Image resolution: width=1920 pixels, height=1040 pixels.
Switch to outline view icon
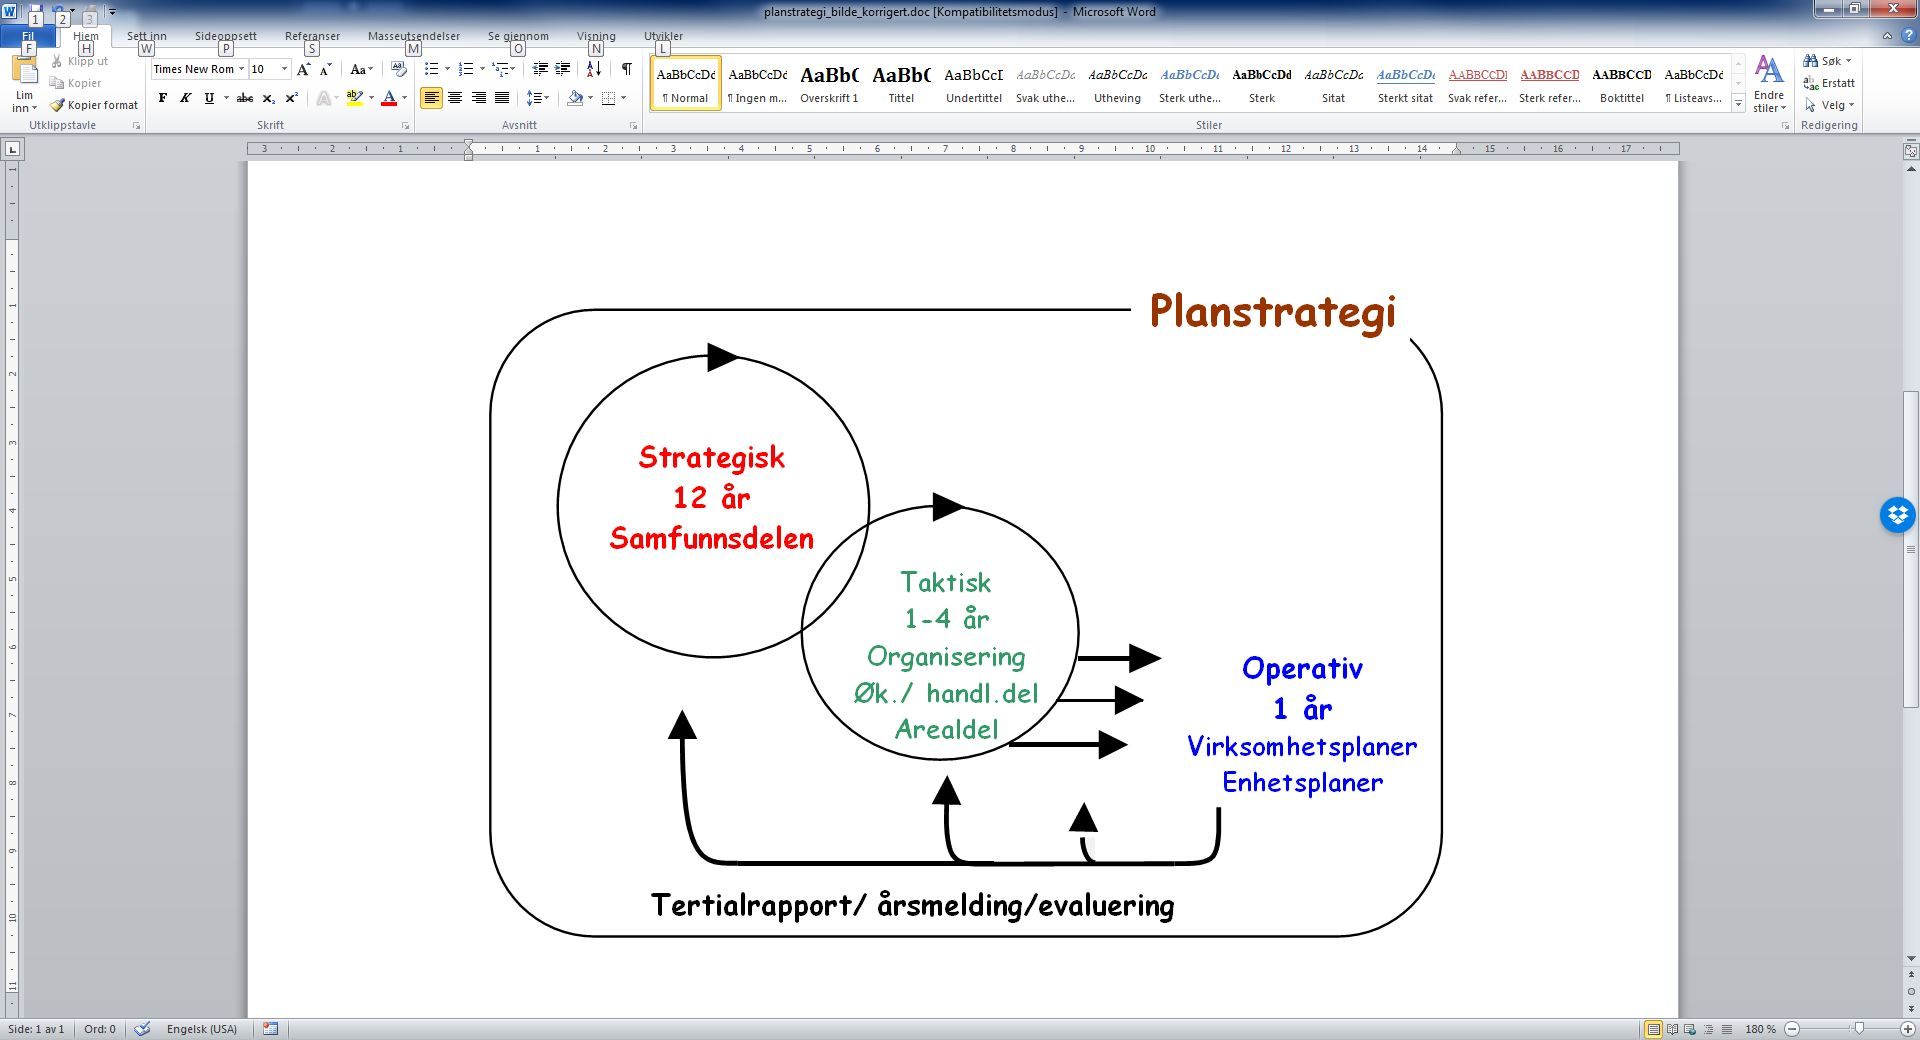1708,1029
